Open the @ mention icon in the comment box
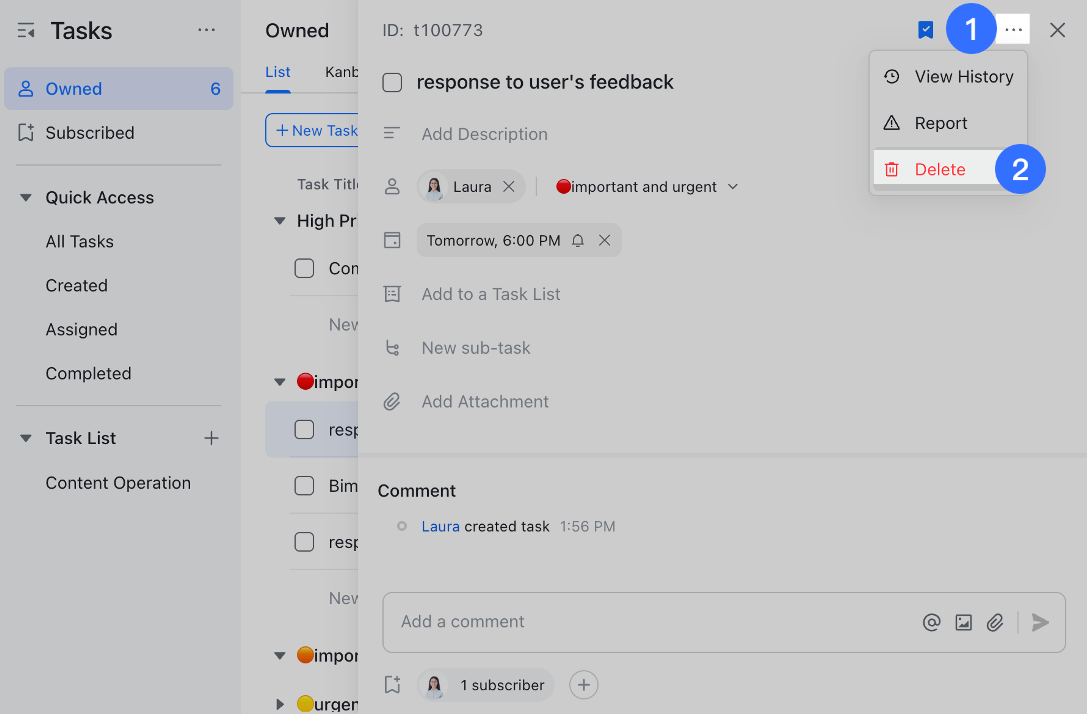 (x=931, y=622)
